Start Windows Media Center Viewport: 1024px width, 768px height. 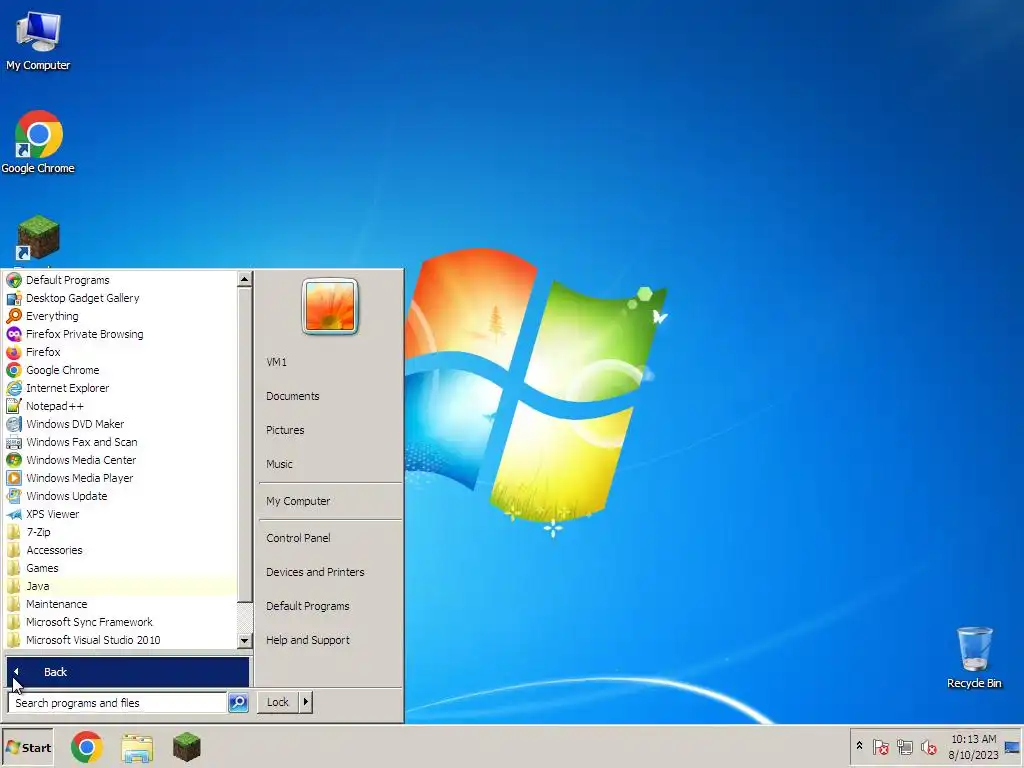(x=121, y=460)
